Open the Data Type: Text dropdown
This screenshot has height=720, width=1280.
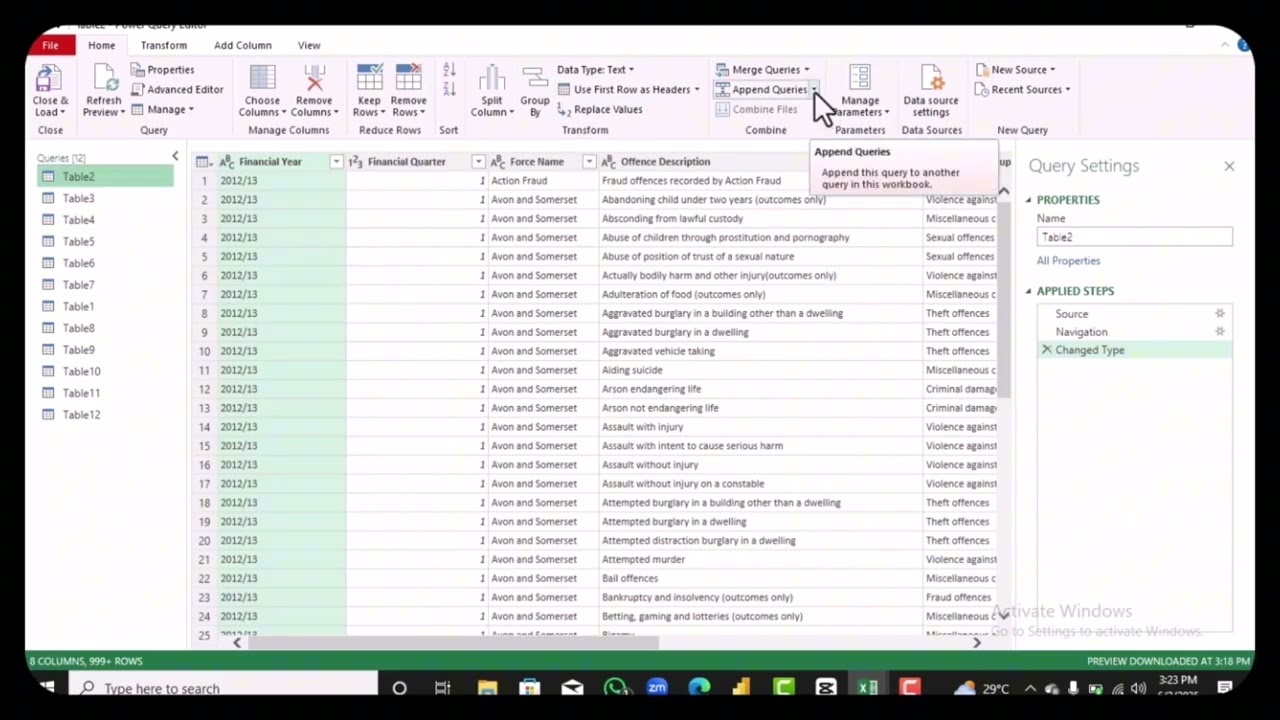pyautogui.click(x=595, y=70)
